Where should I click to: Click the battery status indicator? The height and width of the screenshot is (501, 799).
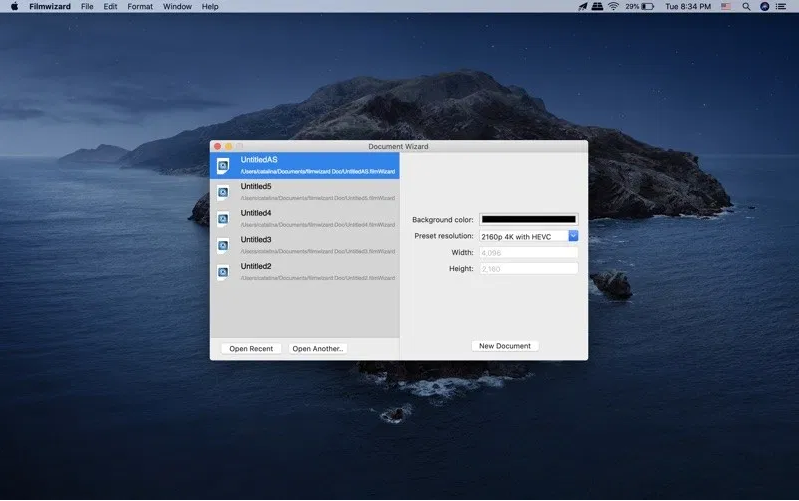[647, 6]
